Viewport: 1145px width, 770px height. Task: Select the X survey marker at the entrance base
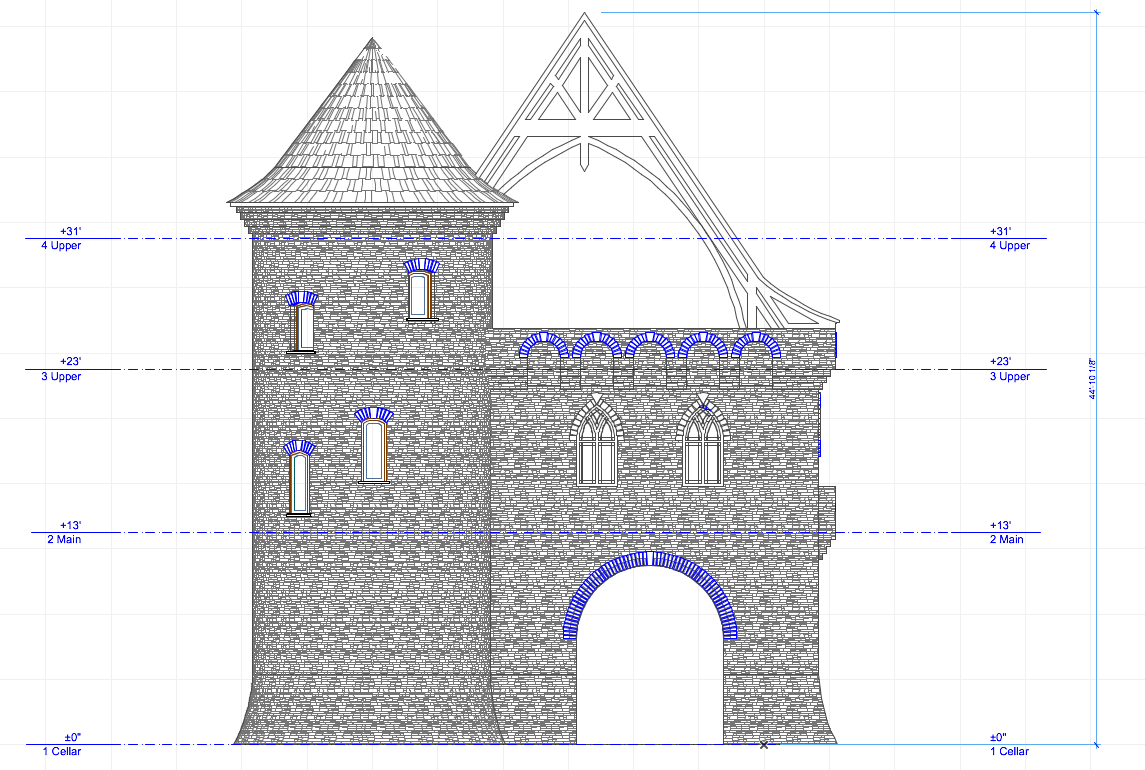click(x=764, y=745)
